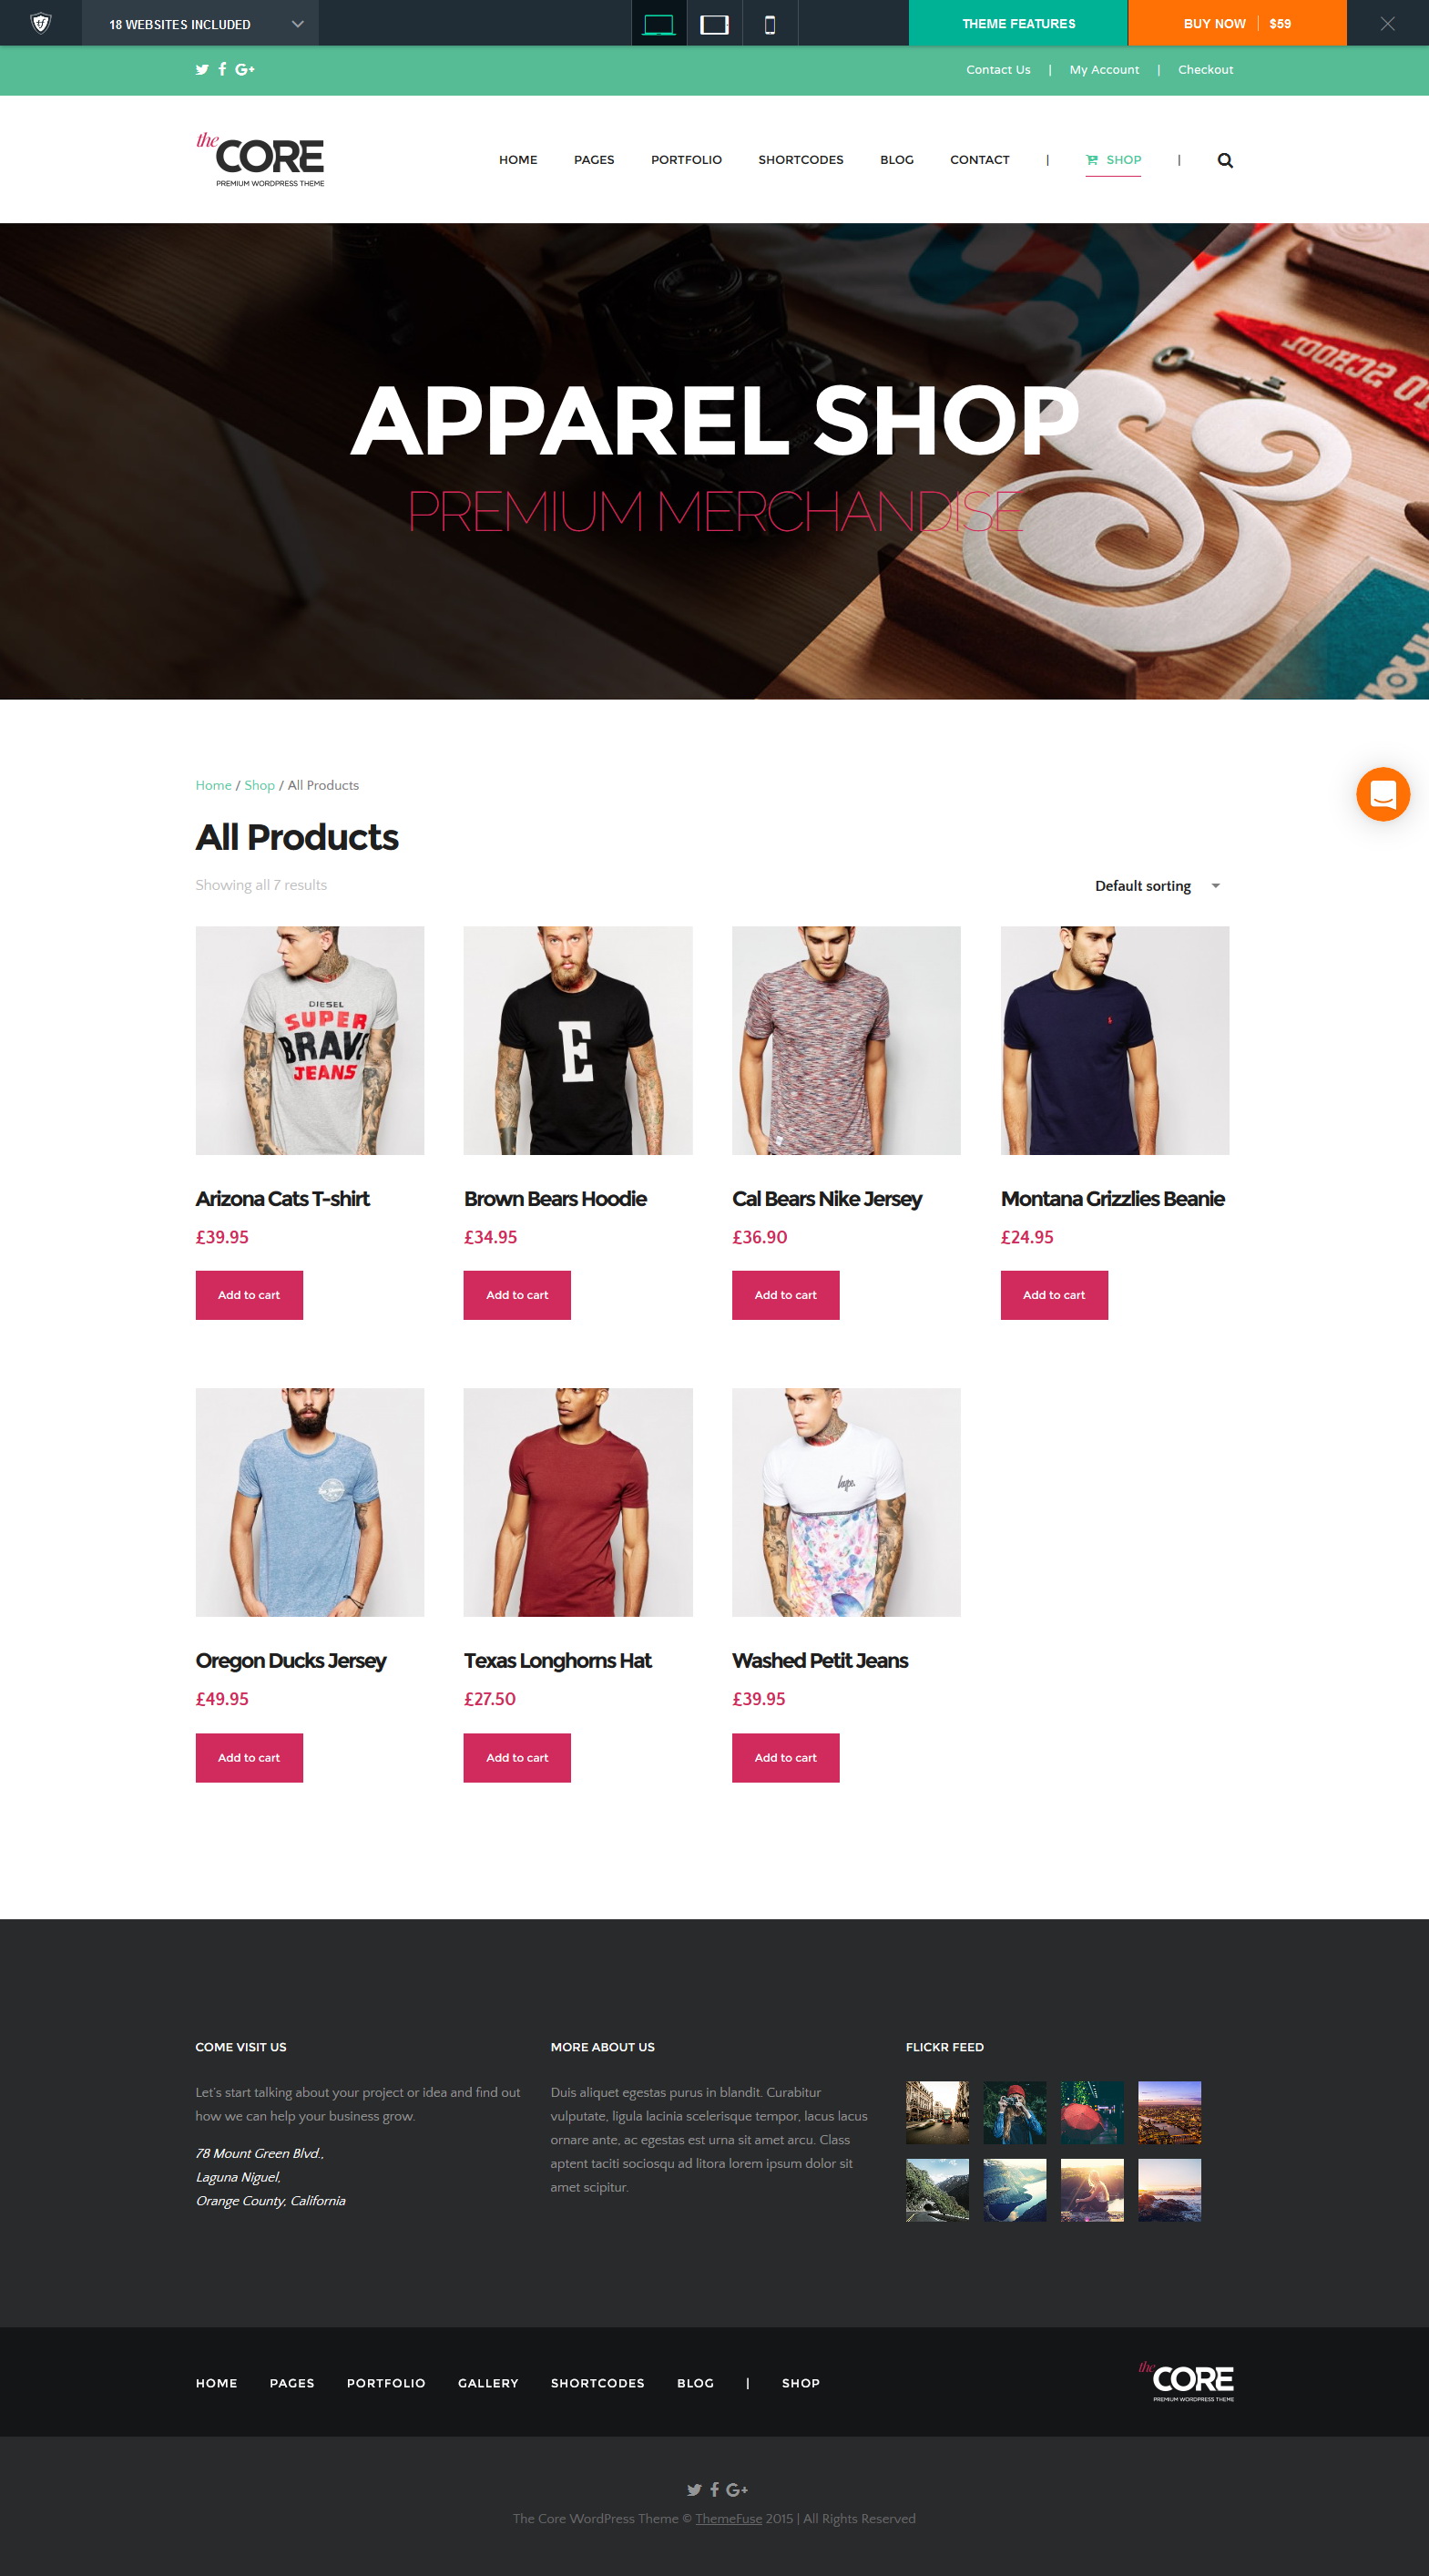Click the shield logo in top bar

click(41, 23)
